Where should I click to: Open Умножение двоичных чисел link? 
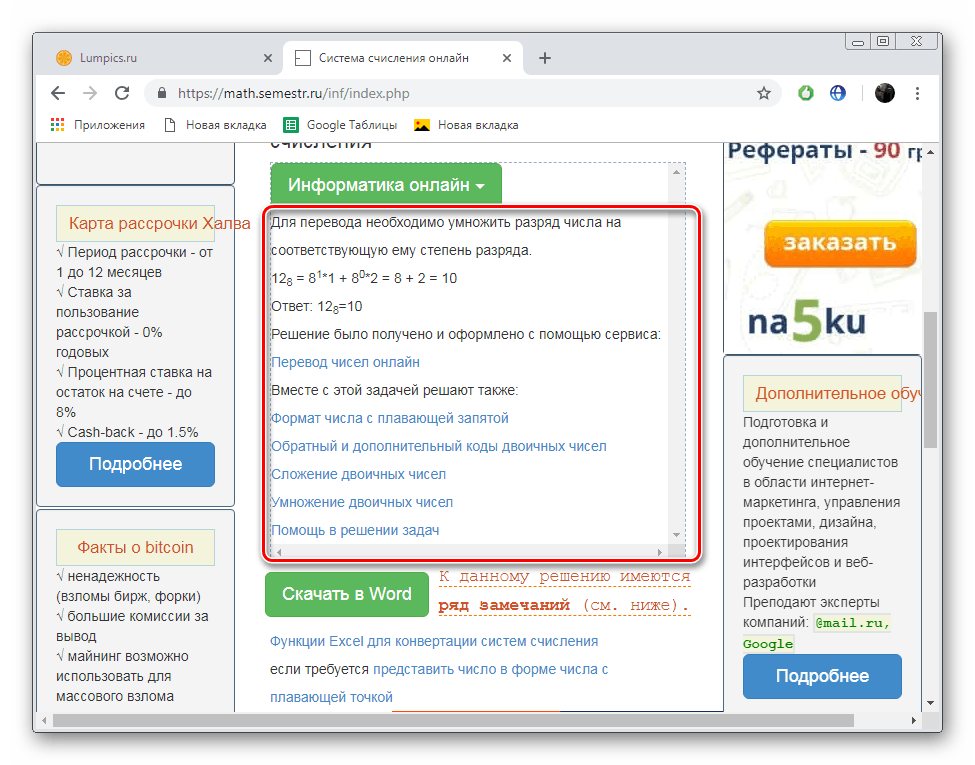click(362, 502)
